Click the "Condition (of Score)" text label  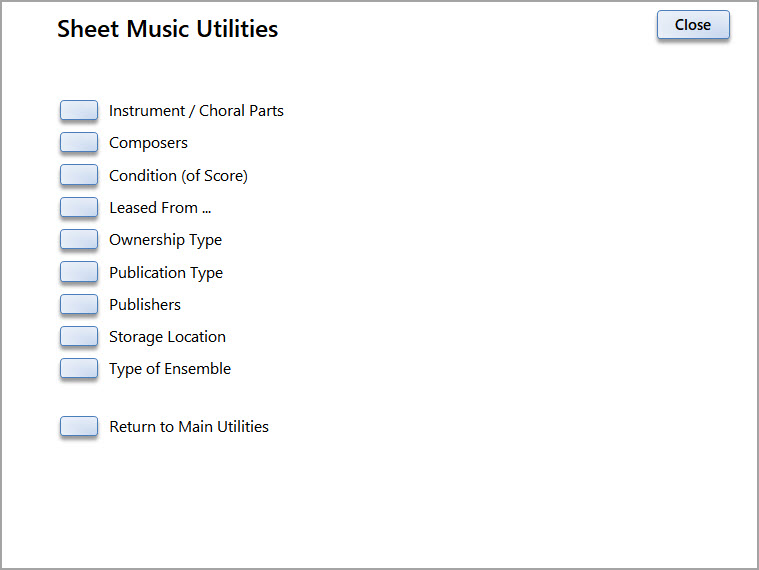tap(178, 176)
